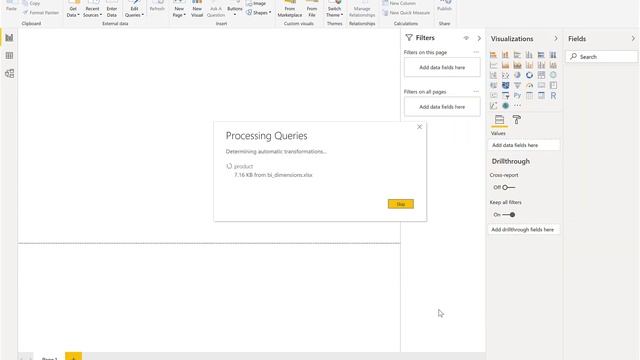The width and height of the screenshot is (640, 360).
Task: Open the Buttons dropdown in Insert group
Action: point(235,9)
